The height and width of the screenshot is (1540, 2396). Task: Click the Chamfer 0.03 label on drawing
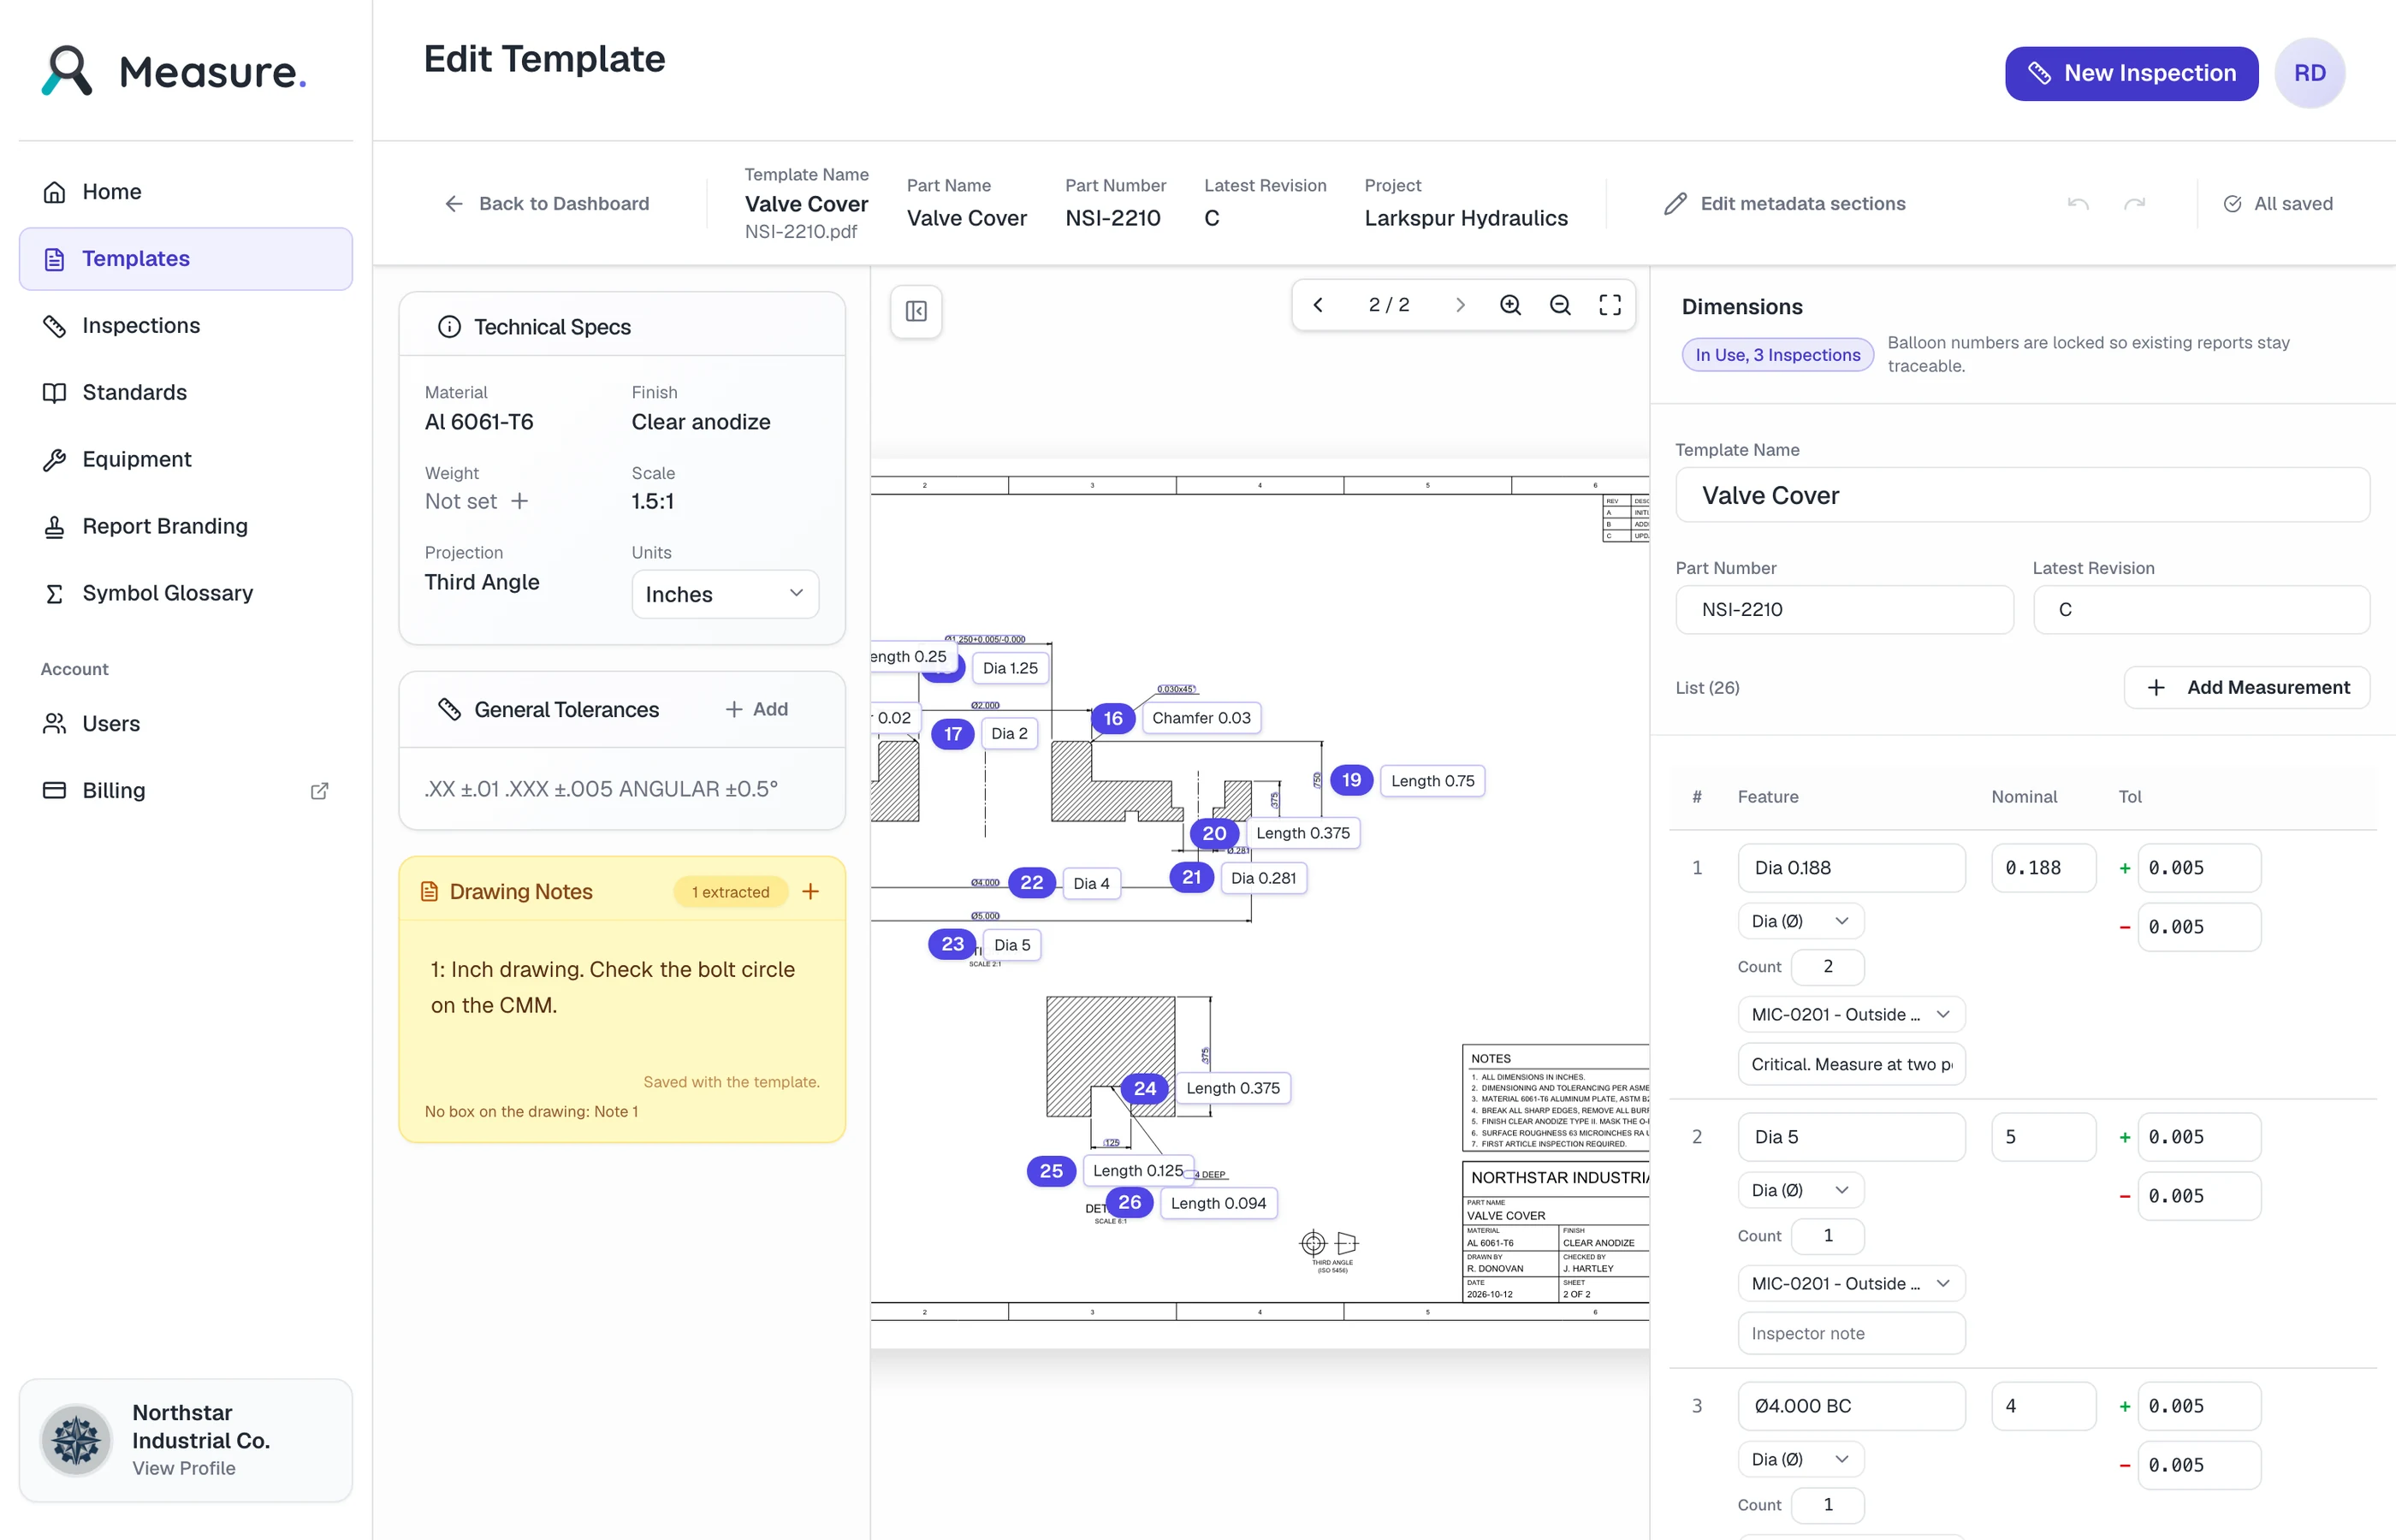coord(1201,718)
